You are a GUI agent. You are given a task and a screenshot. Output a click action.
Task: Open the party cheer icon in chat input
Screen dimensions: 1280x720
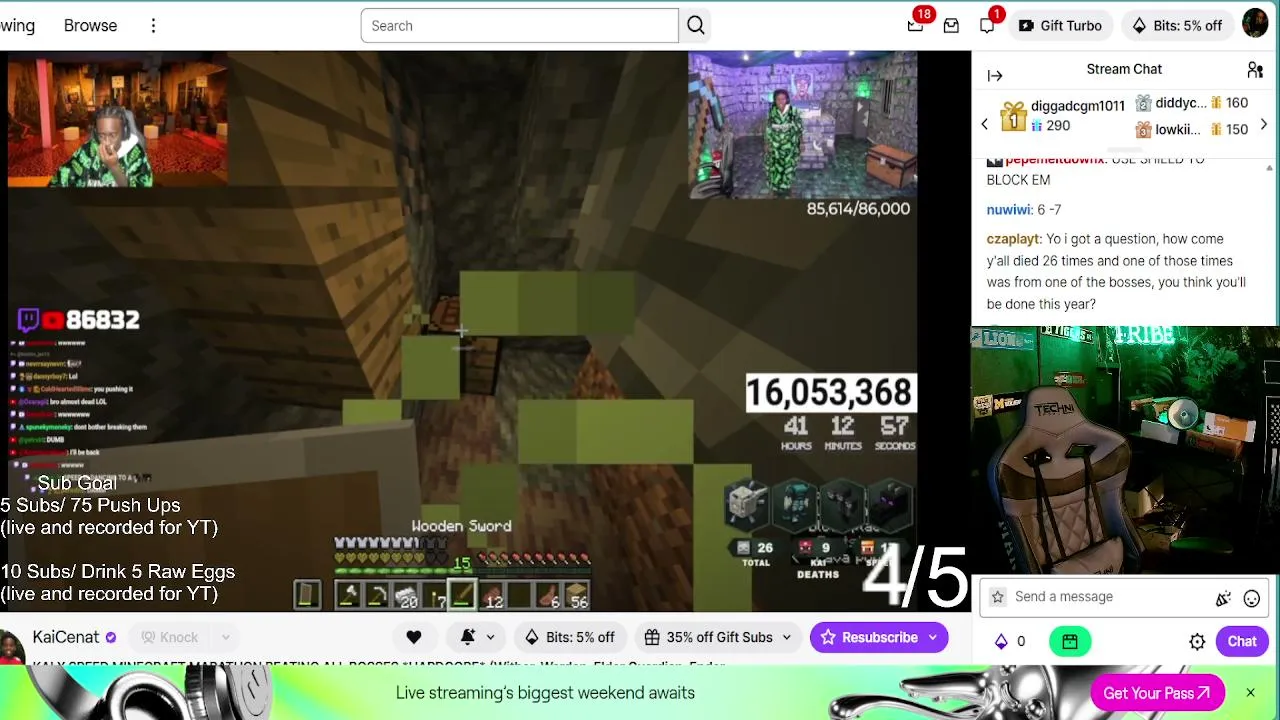click(x=1223, y=599)
